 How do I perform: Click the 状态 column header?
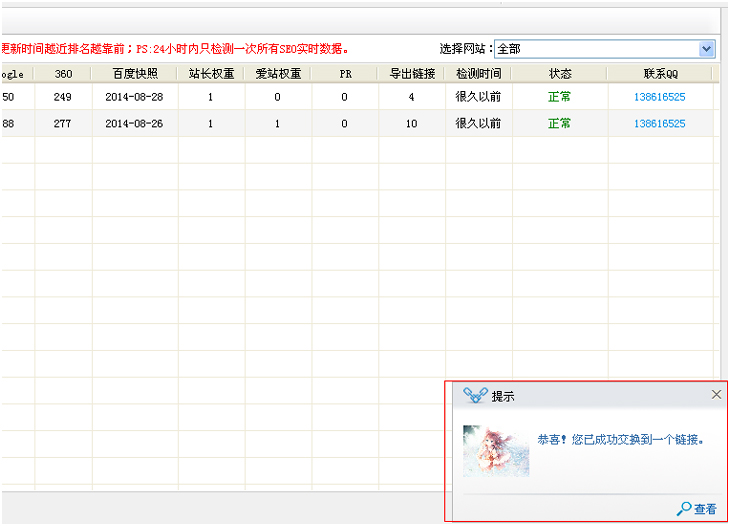560,73
